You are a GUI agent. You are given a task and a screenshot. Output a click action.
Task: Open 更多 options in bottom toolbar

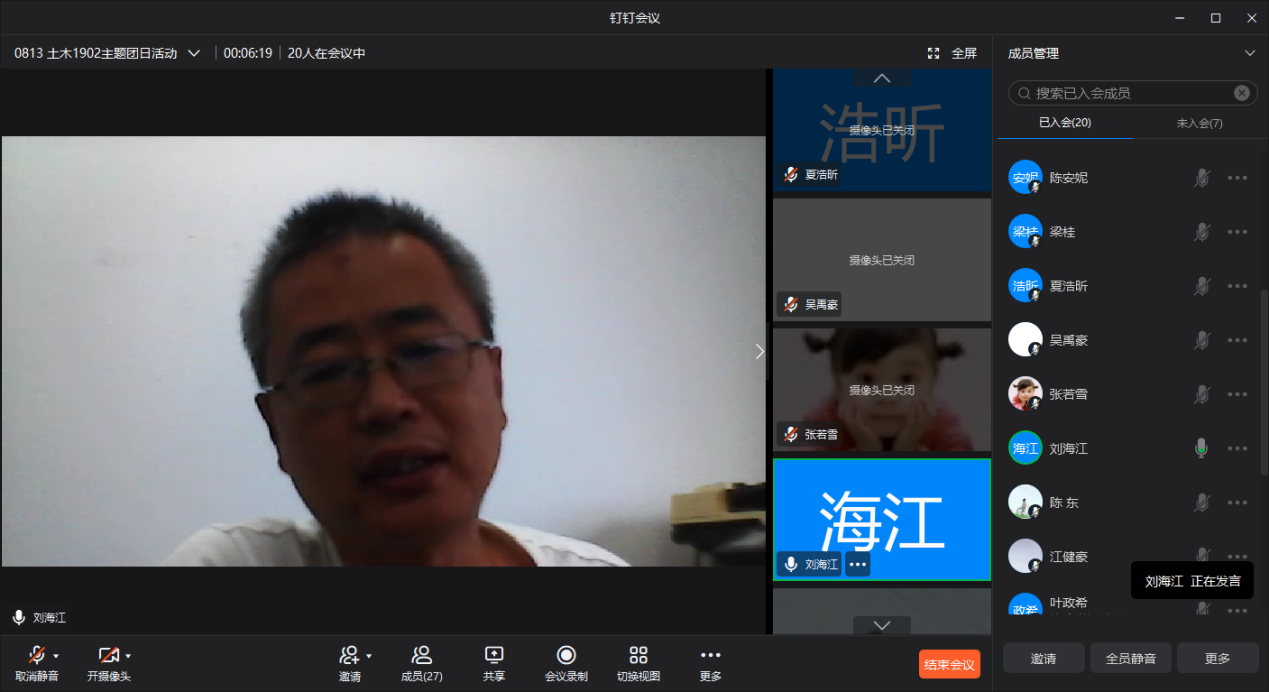710,655
